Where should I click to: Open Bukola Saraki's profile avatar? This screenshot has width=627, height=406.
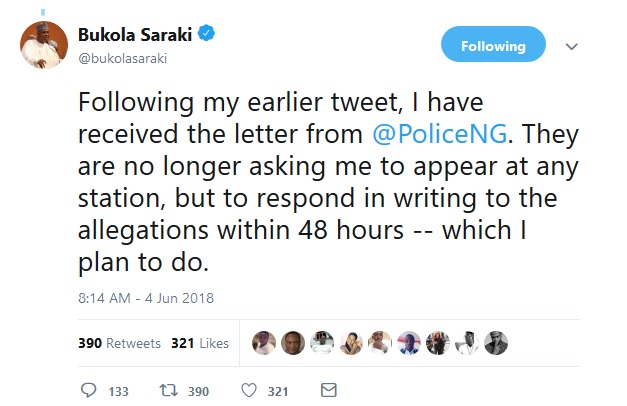click(45, 45)
